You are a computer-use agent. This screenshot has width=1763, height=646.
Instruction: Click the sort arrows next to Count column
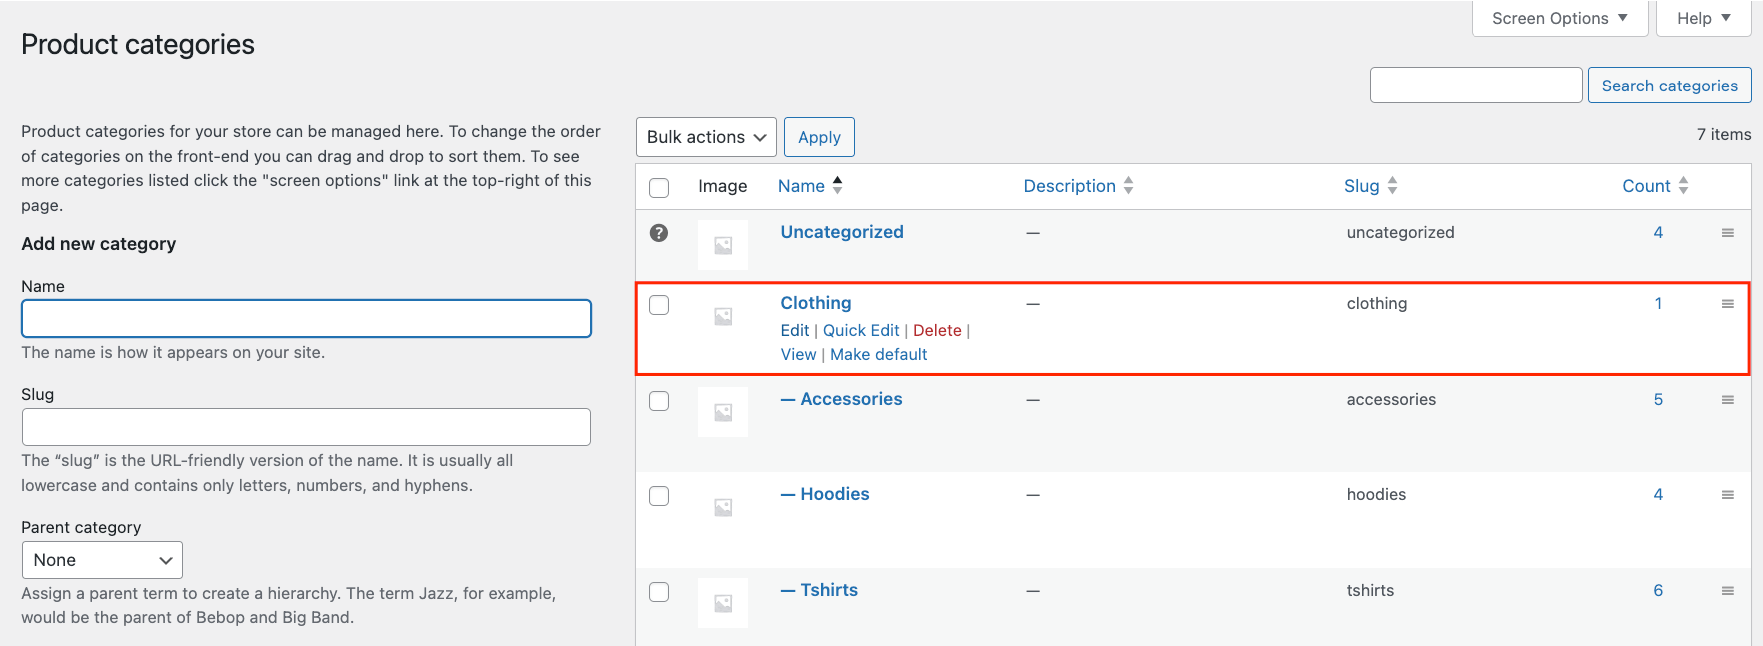(1683, 185)
